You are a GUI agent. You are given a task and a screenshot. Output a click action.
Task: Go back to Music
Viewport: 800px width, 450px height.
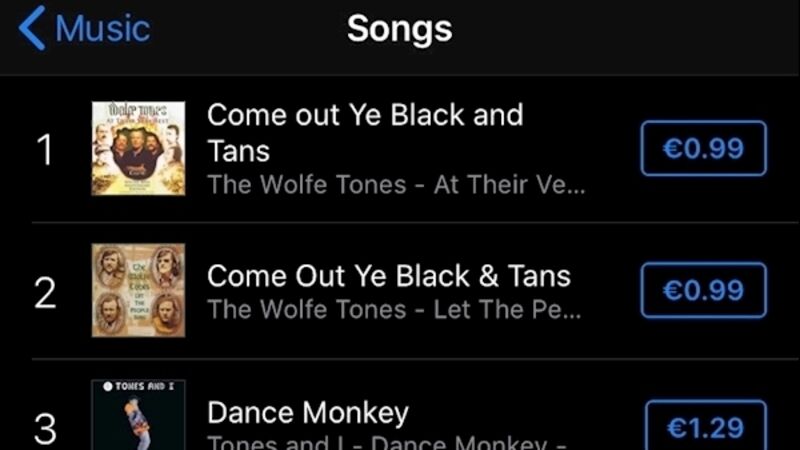84,28
